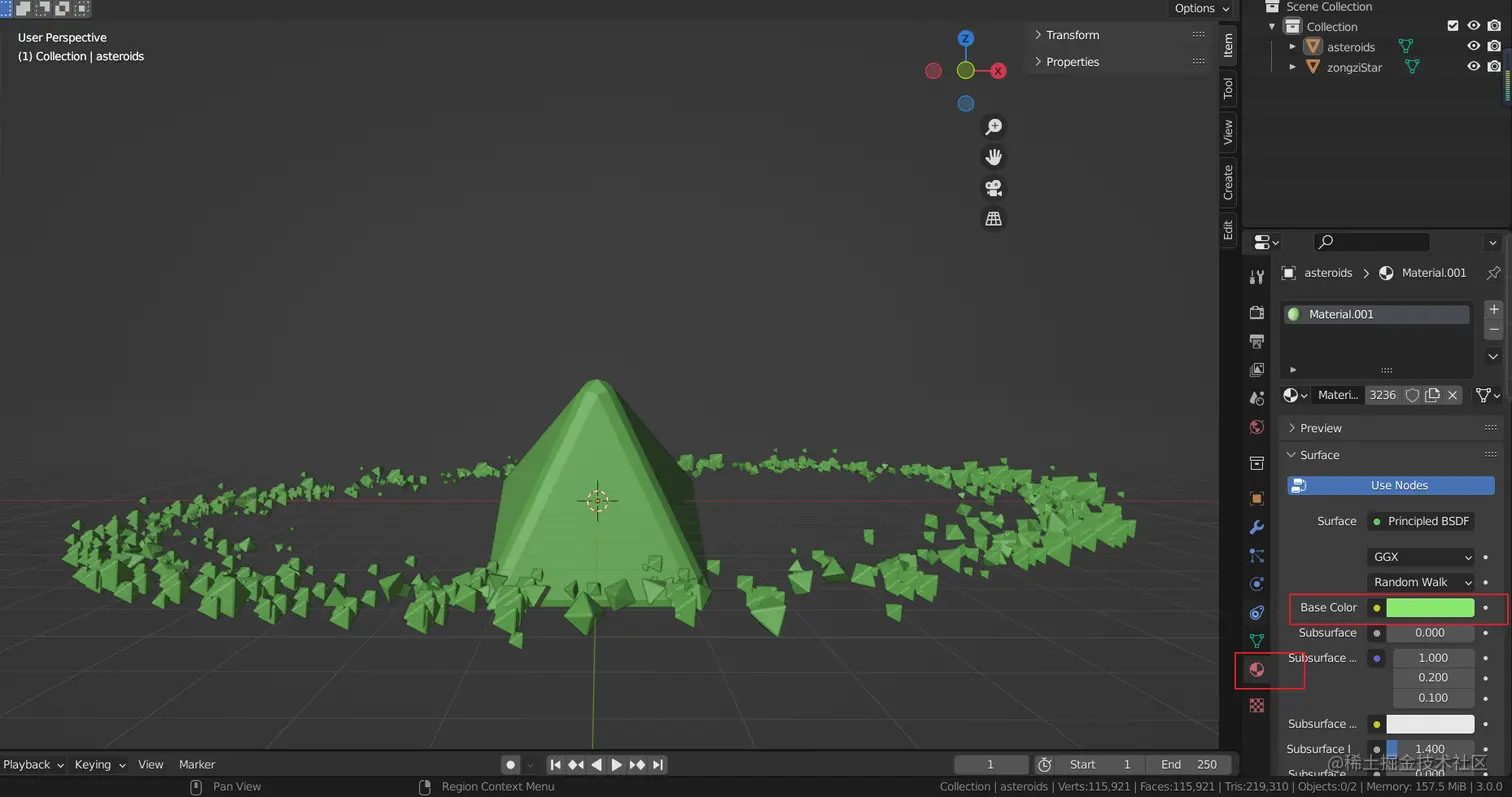The height and width of the screenshot is (797, 1512).
Task: Open the Playback menu
Action: 33,765
